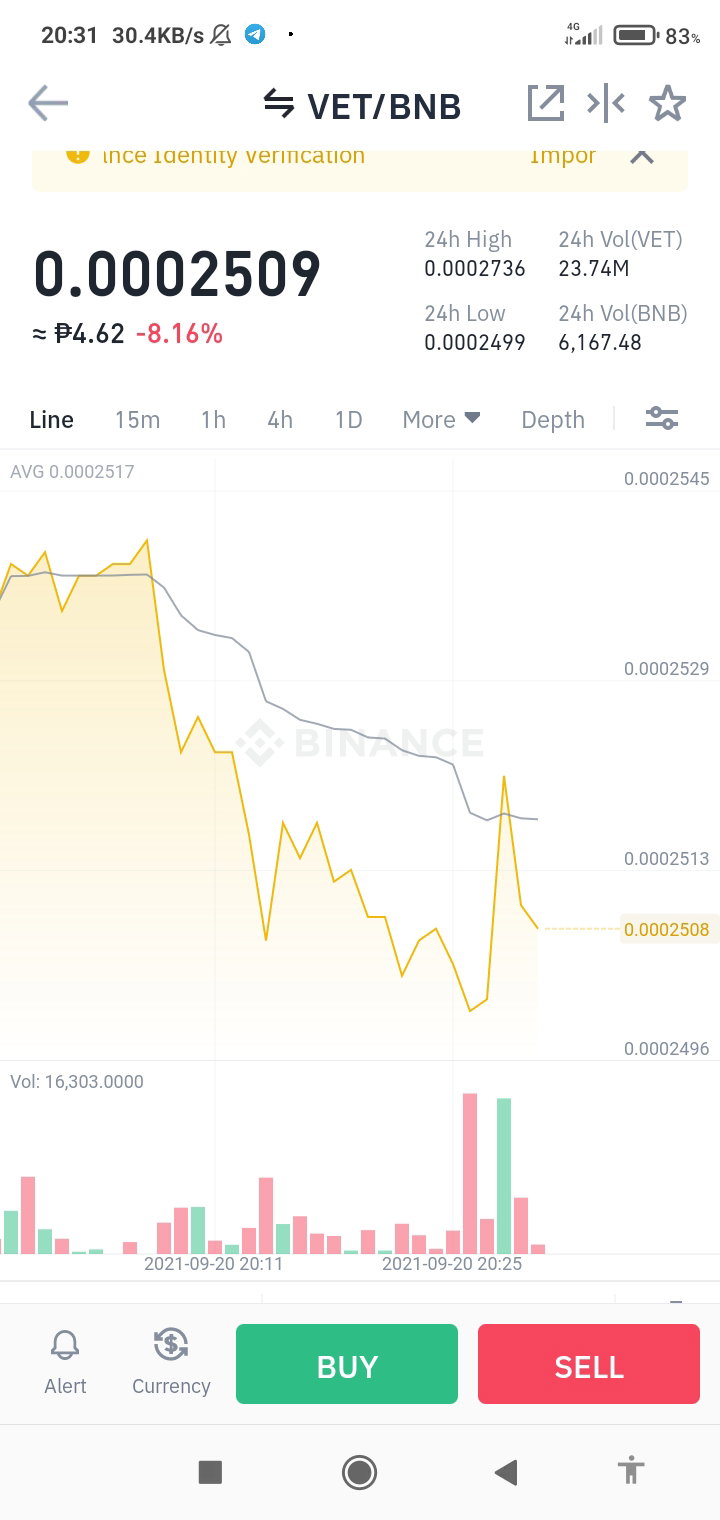720x1520 pixels.
Task: Open the Depth chart tab
Action: click(553, 420)
